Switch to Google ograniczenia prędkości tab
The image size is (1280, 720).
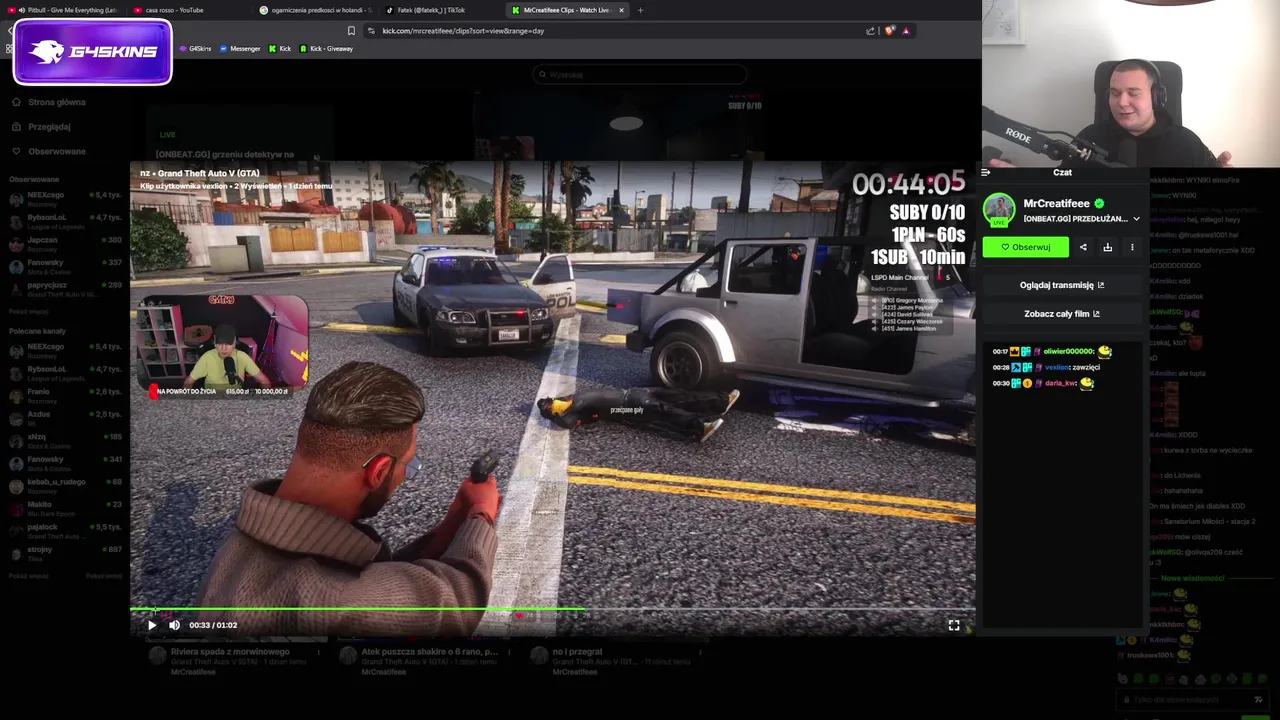pyautogui.click(x=316, y=10)
